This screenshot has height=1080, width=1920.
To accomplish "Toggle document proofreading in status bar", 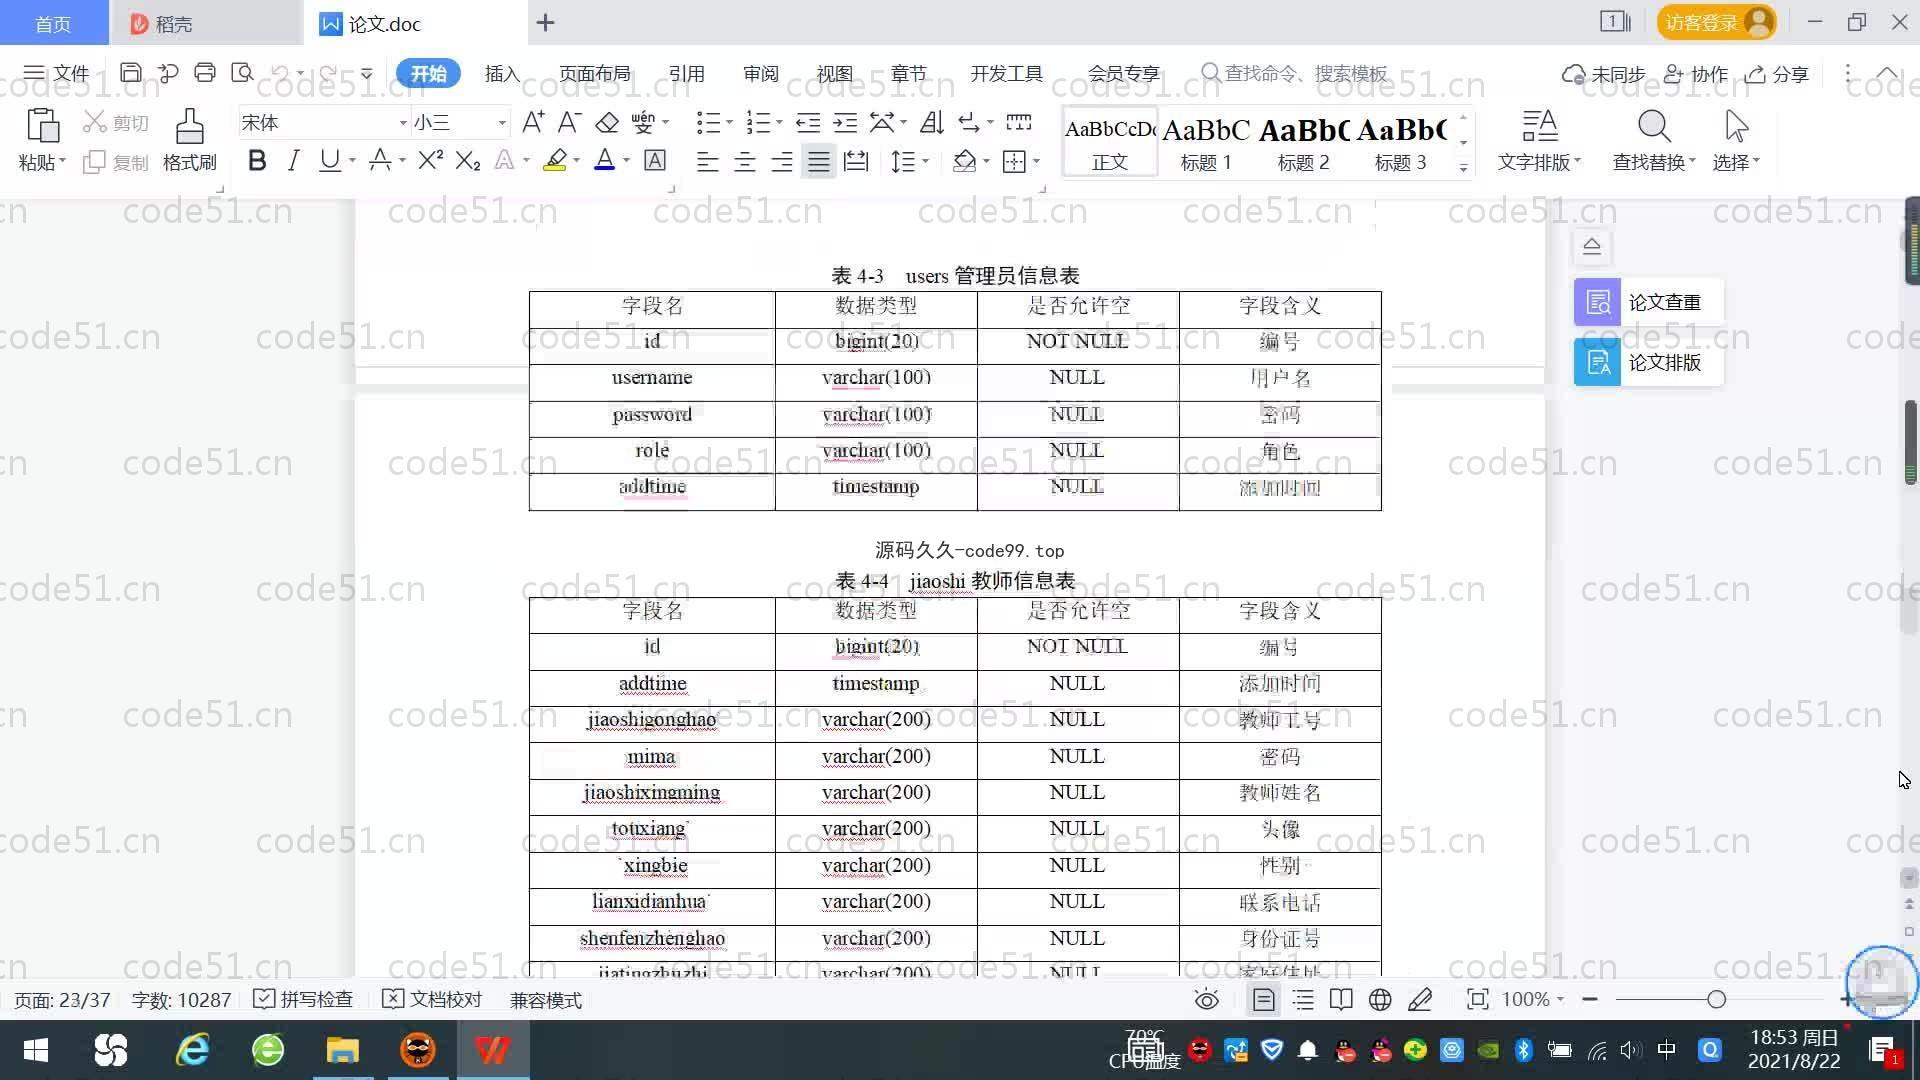I will click(433, 999).
